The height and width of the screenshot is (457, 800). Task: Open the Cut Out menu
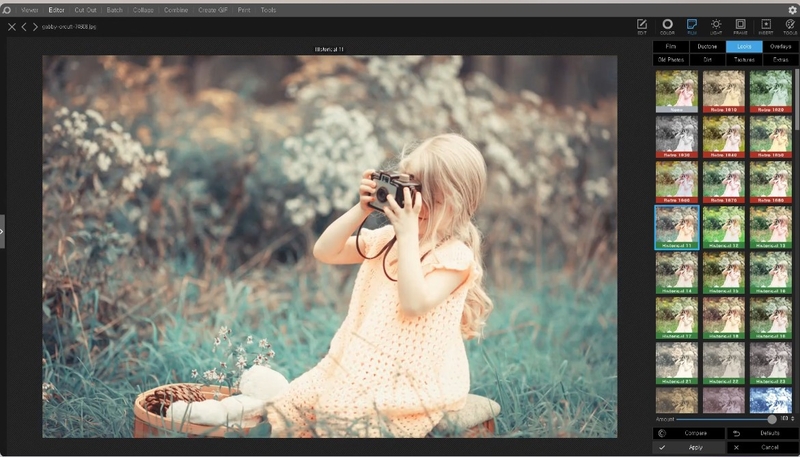click(x=85, y=9)
